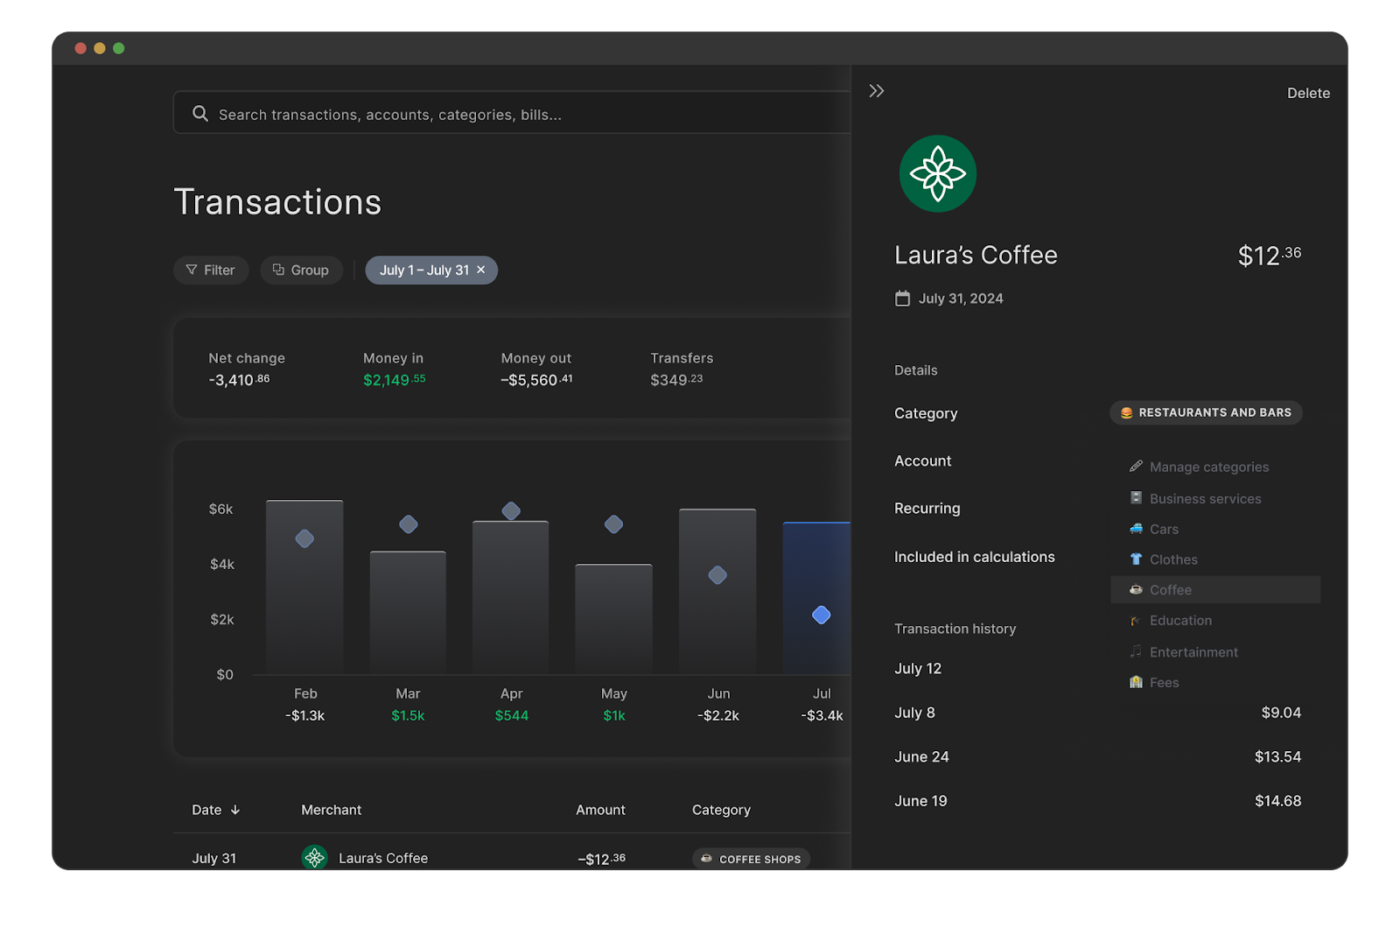The image size is (1400, 935).
Task: Click the Cars category icon
Action: [x=1136, y=528]
